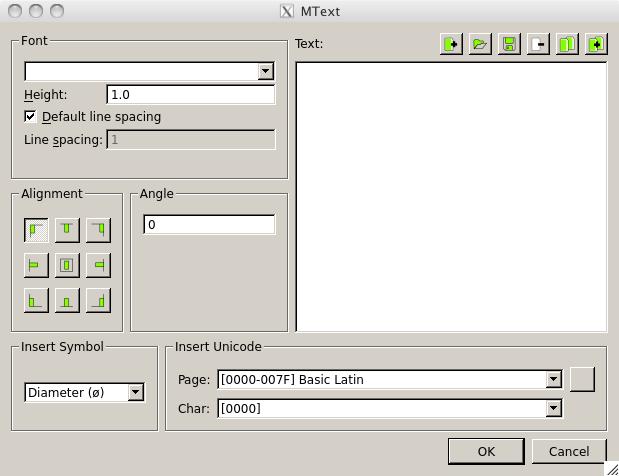This screenshot has height=476, width=619.
Task: Open the Char [0000] dropdown
Action: coord(553,408)
